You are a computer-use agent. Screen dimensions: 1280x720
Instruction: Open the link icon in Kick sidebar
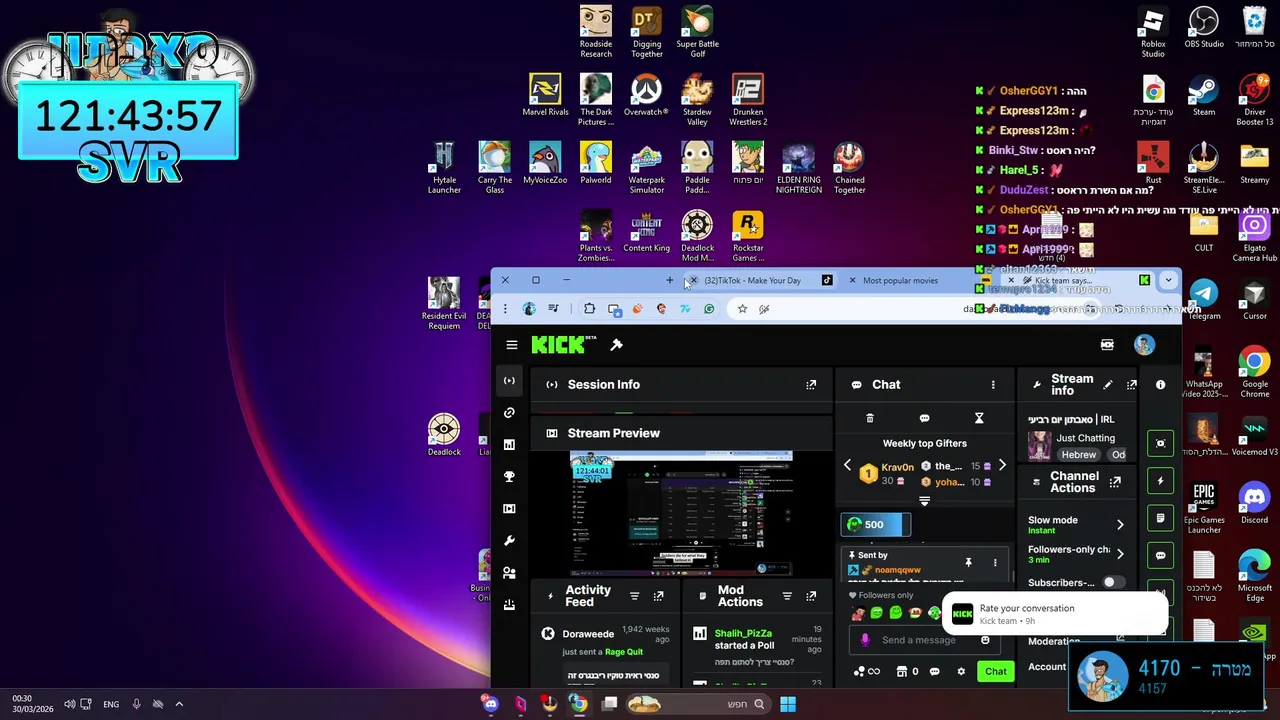coord(509,412)
